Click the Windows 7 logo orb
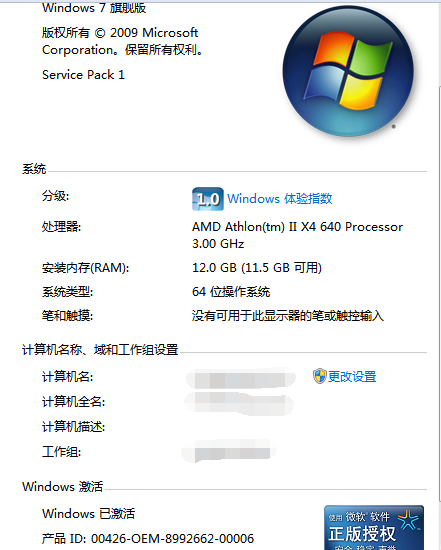 click(348, 71)
